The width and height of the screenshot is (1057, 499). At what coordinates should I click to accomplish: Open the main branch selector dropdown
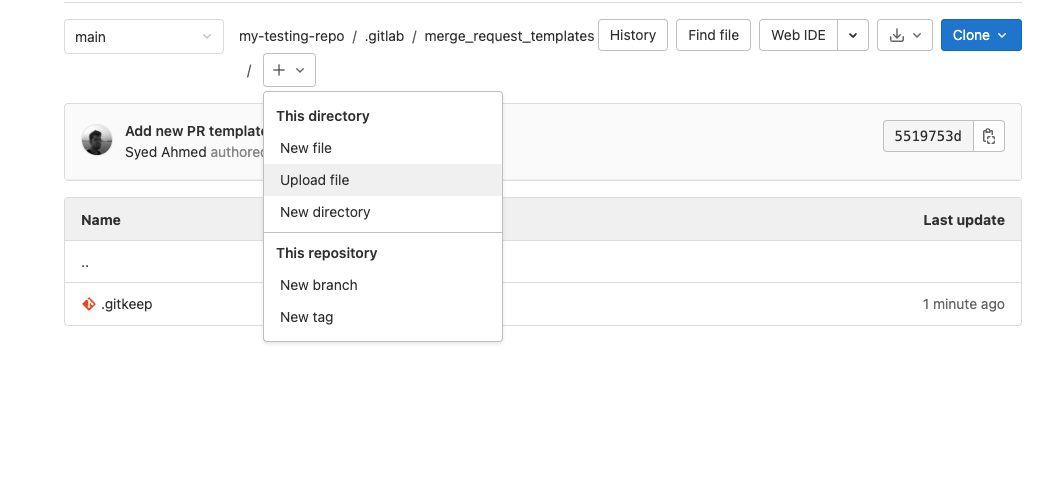[x=144, y=37]
